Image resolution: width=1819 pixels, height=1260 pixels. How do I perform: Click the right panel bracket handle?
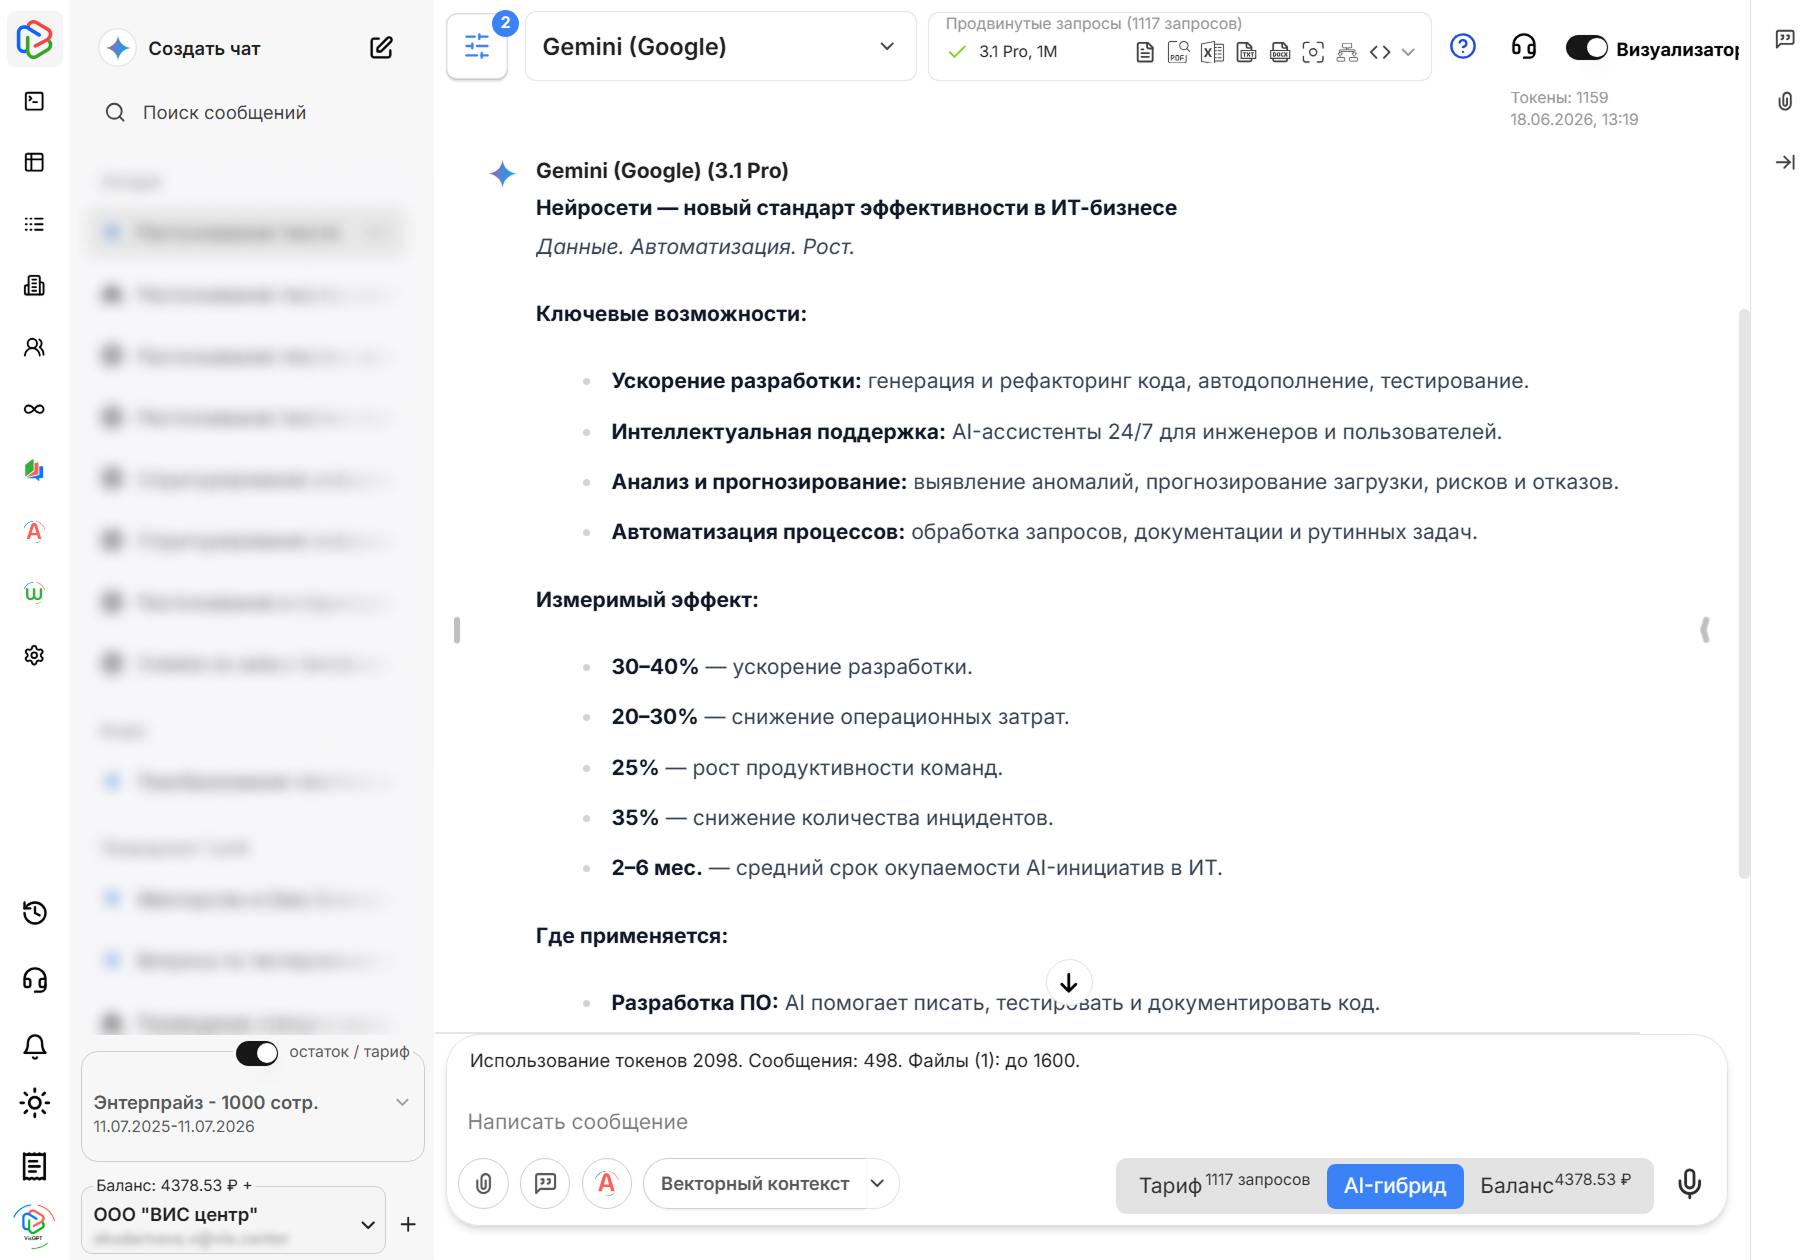tap(1705, 630)
